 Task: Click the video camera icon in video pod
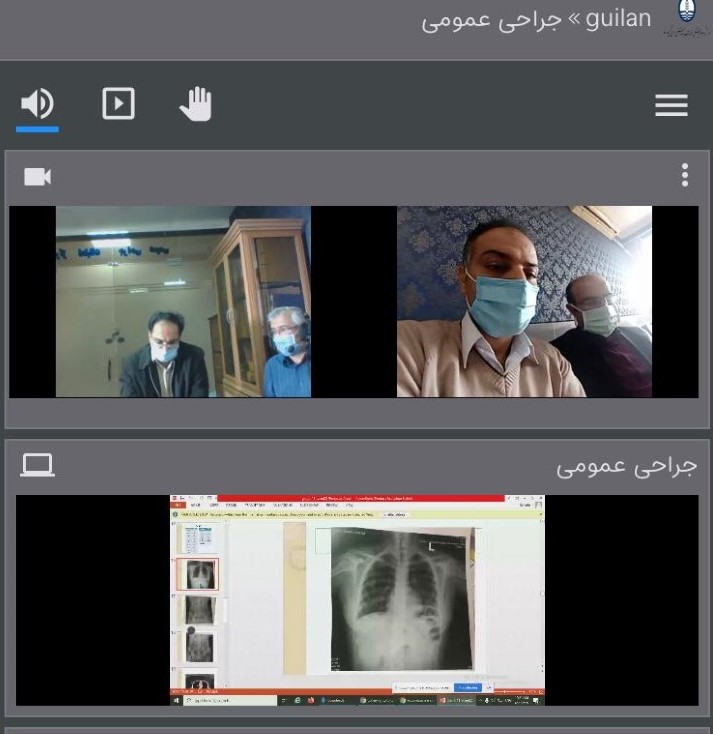tap(37, 177)
